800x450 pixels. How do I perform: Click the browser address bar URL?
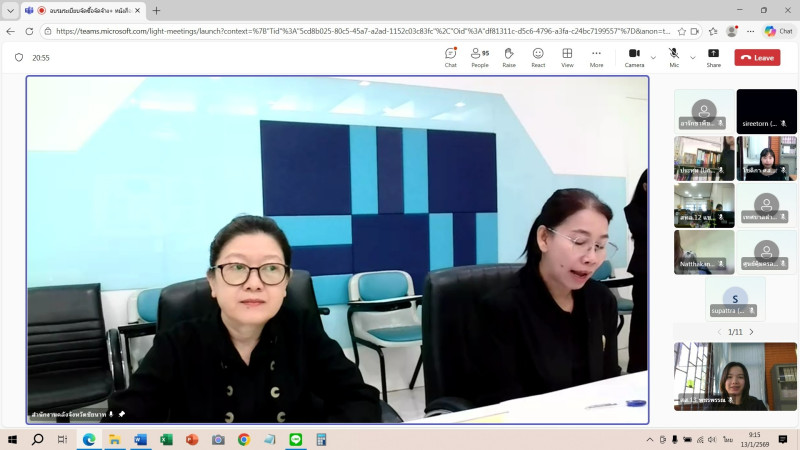[360, 31]
